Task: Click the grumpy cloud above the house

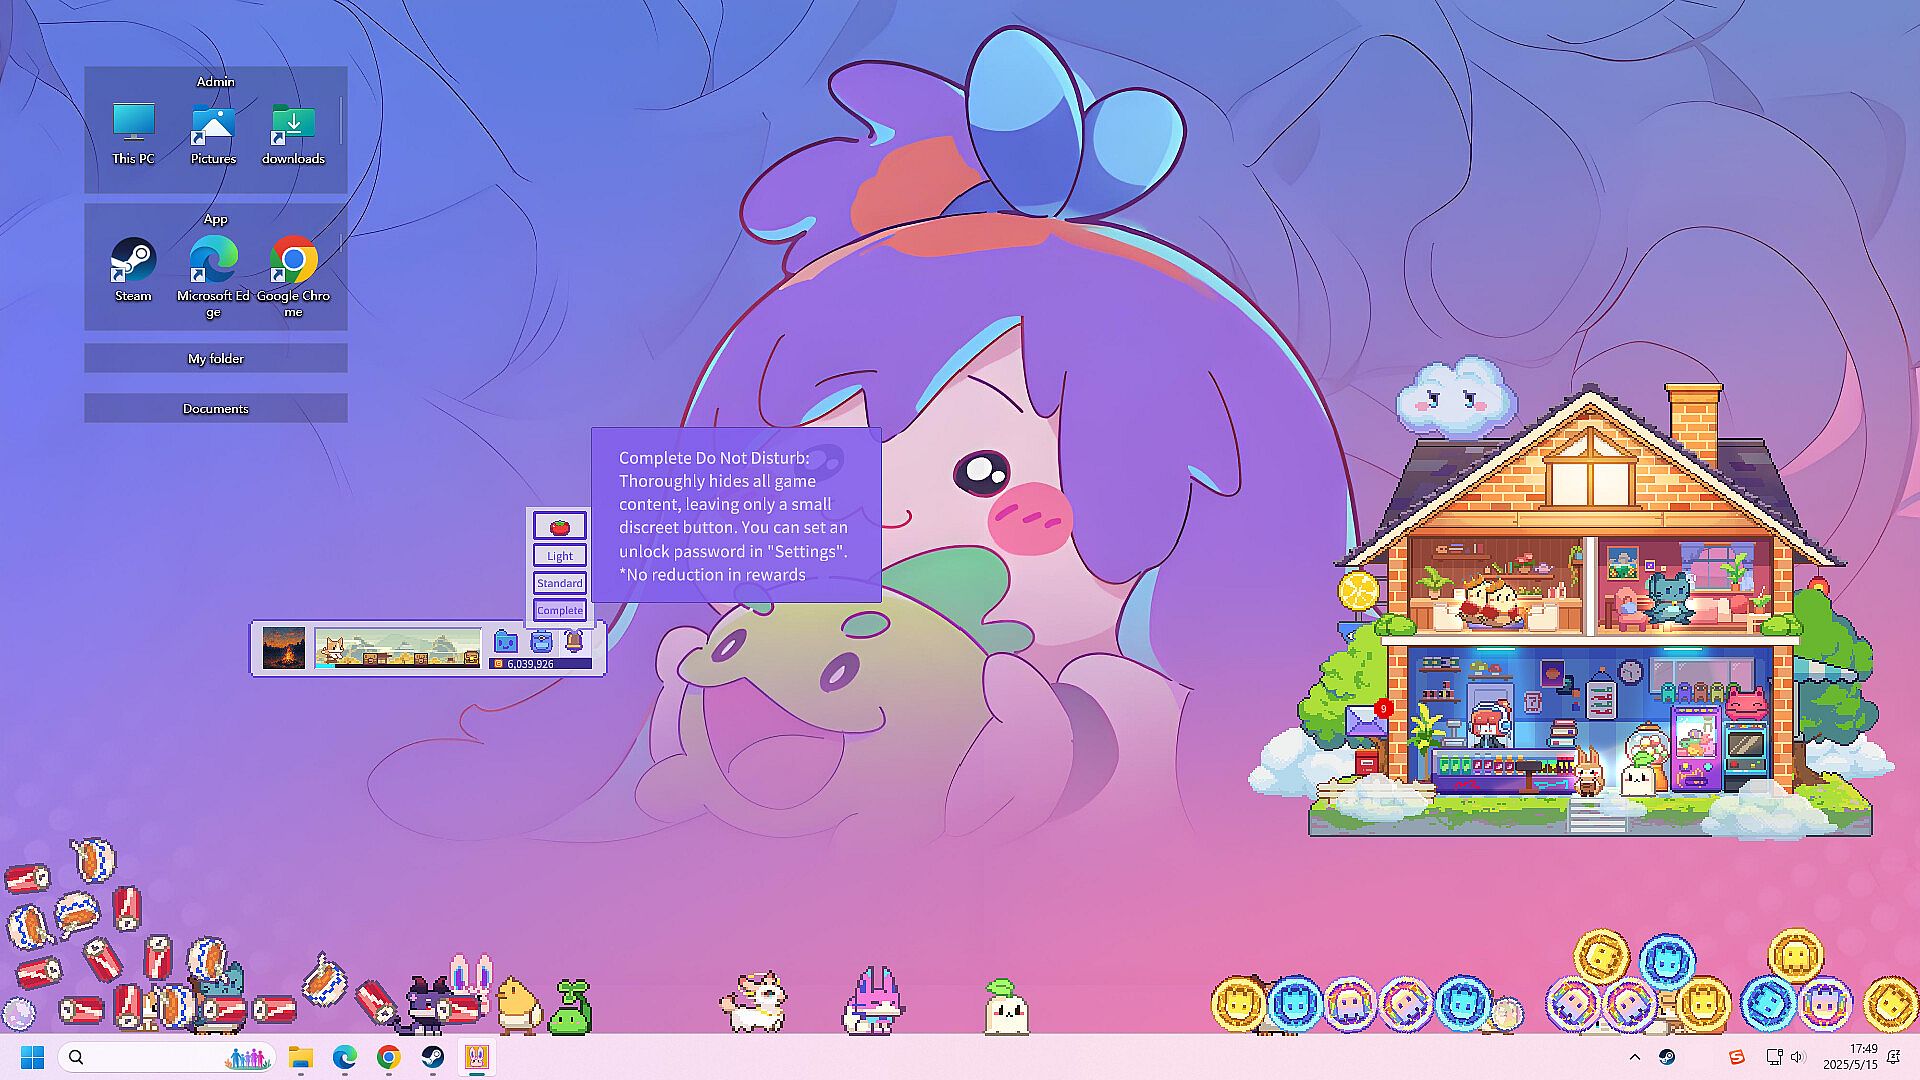Action: click(x=1456, y=398)
